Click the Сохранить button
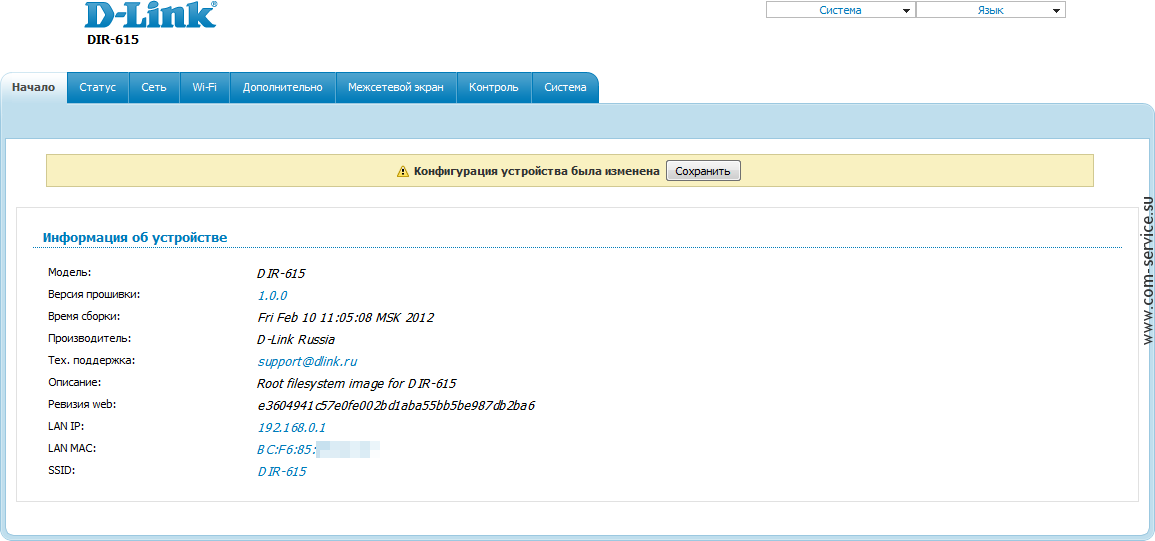The width and height of the screenshot is (1155, 541). coord(703,171)
